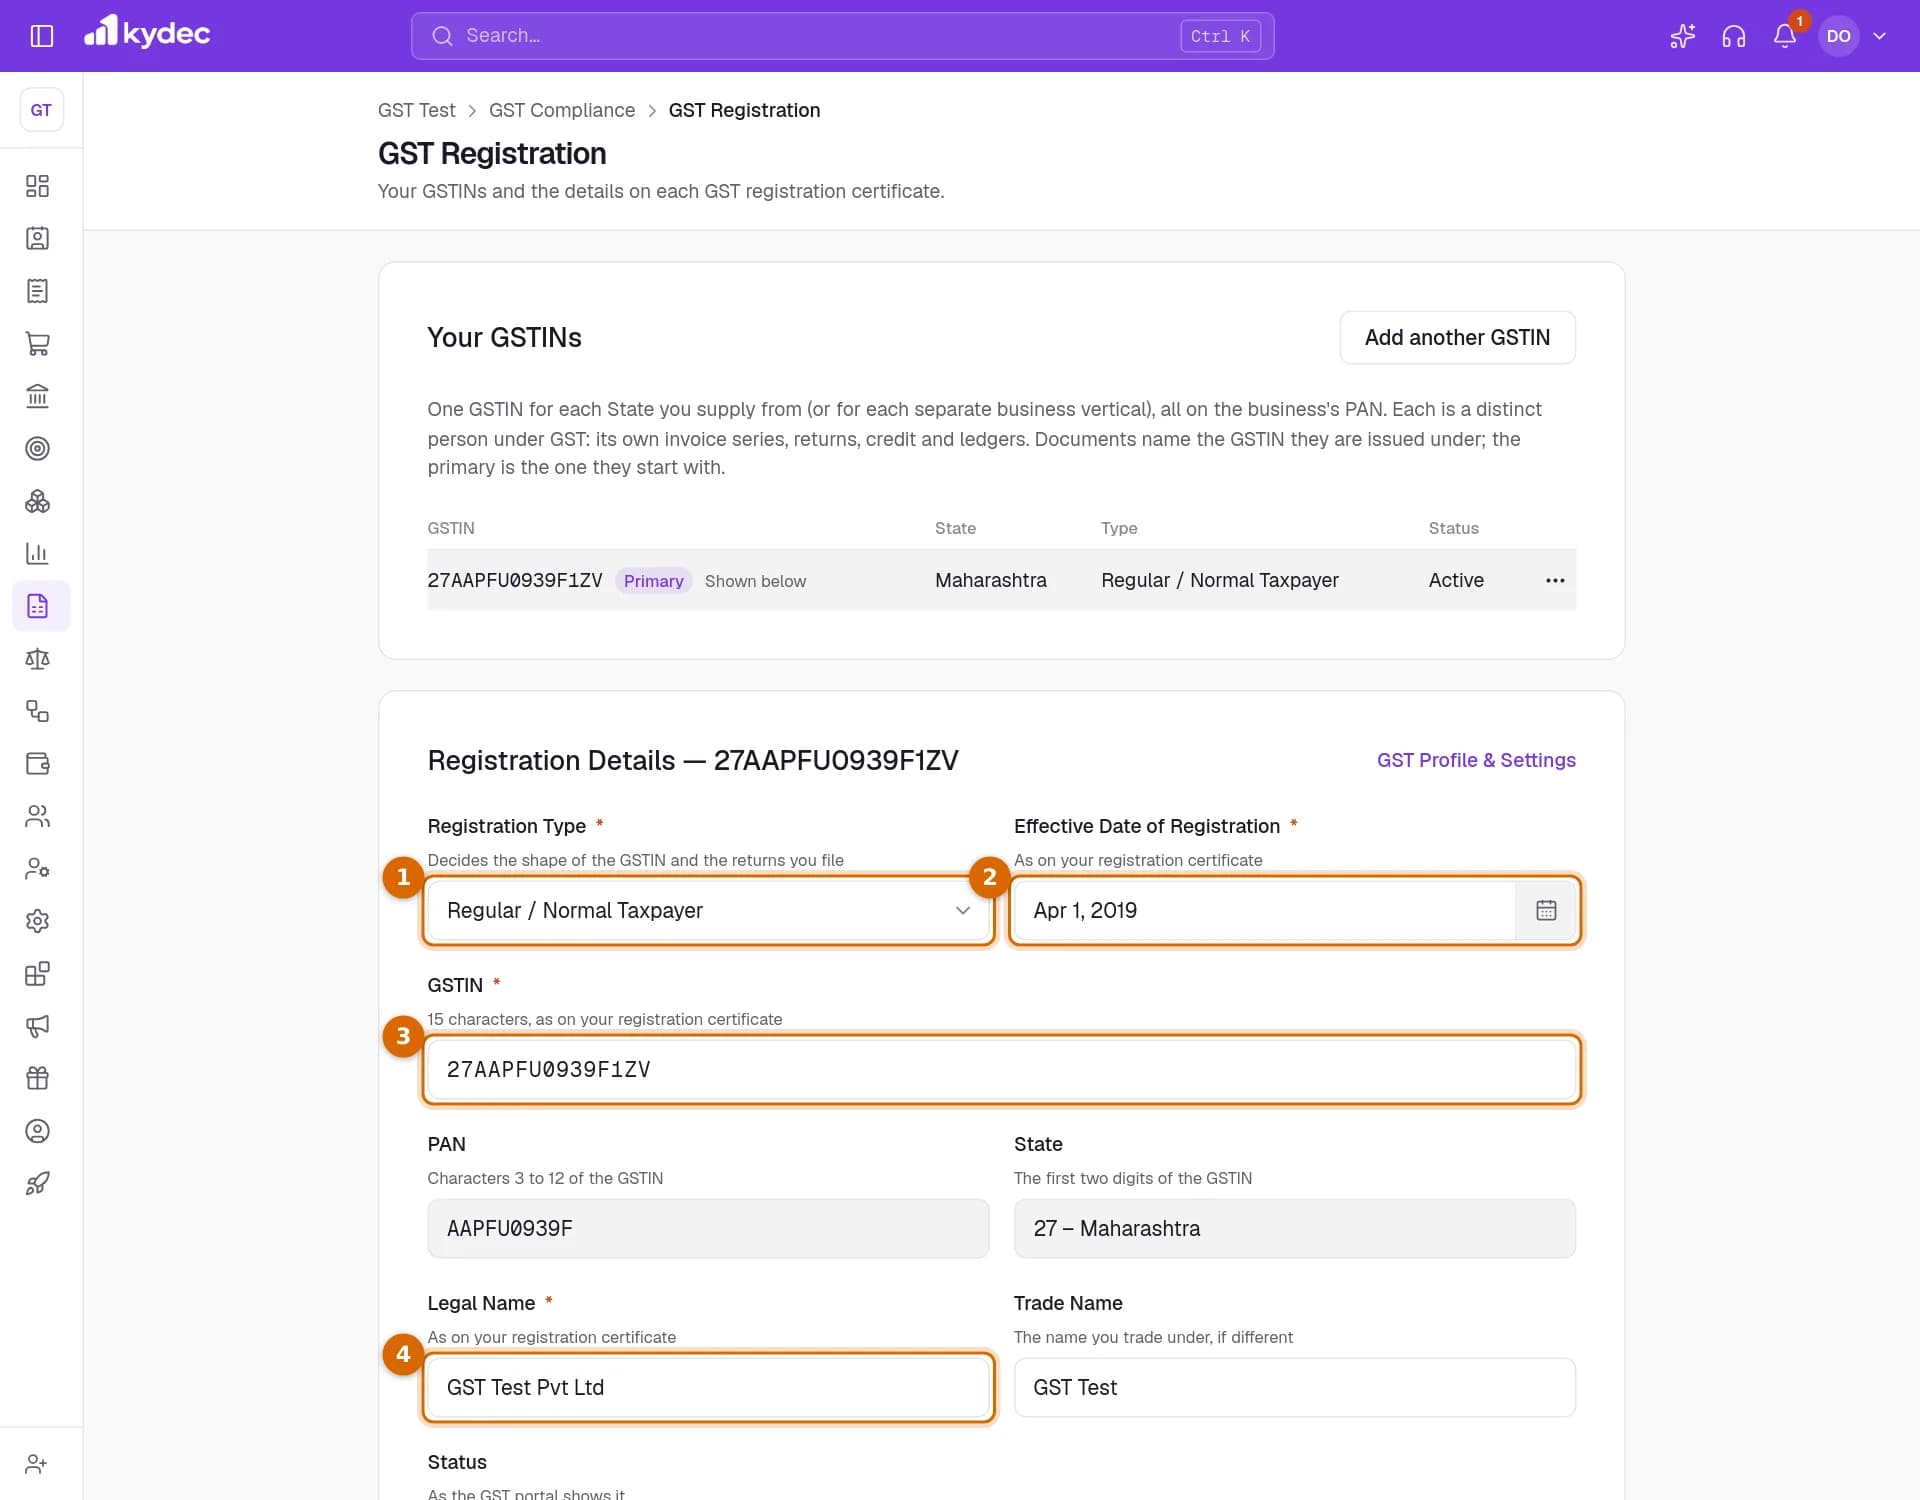The image size is (1920, 1500).
Task: Click the GSTIN input field
Action: click(x=1001, y=1069)
